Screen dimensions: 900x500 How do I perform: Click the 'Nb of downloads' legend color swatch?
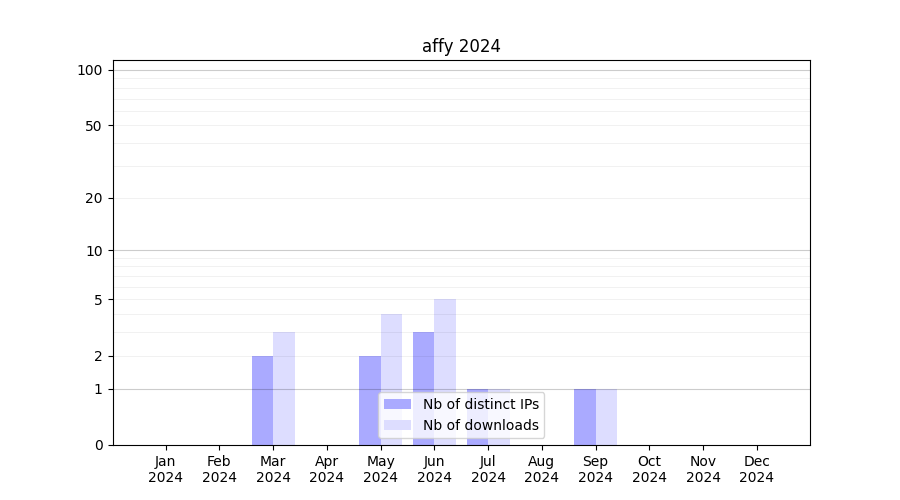397,425
